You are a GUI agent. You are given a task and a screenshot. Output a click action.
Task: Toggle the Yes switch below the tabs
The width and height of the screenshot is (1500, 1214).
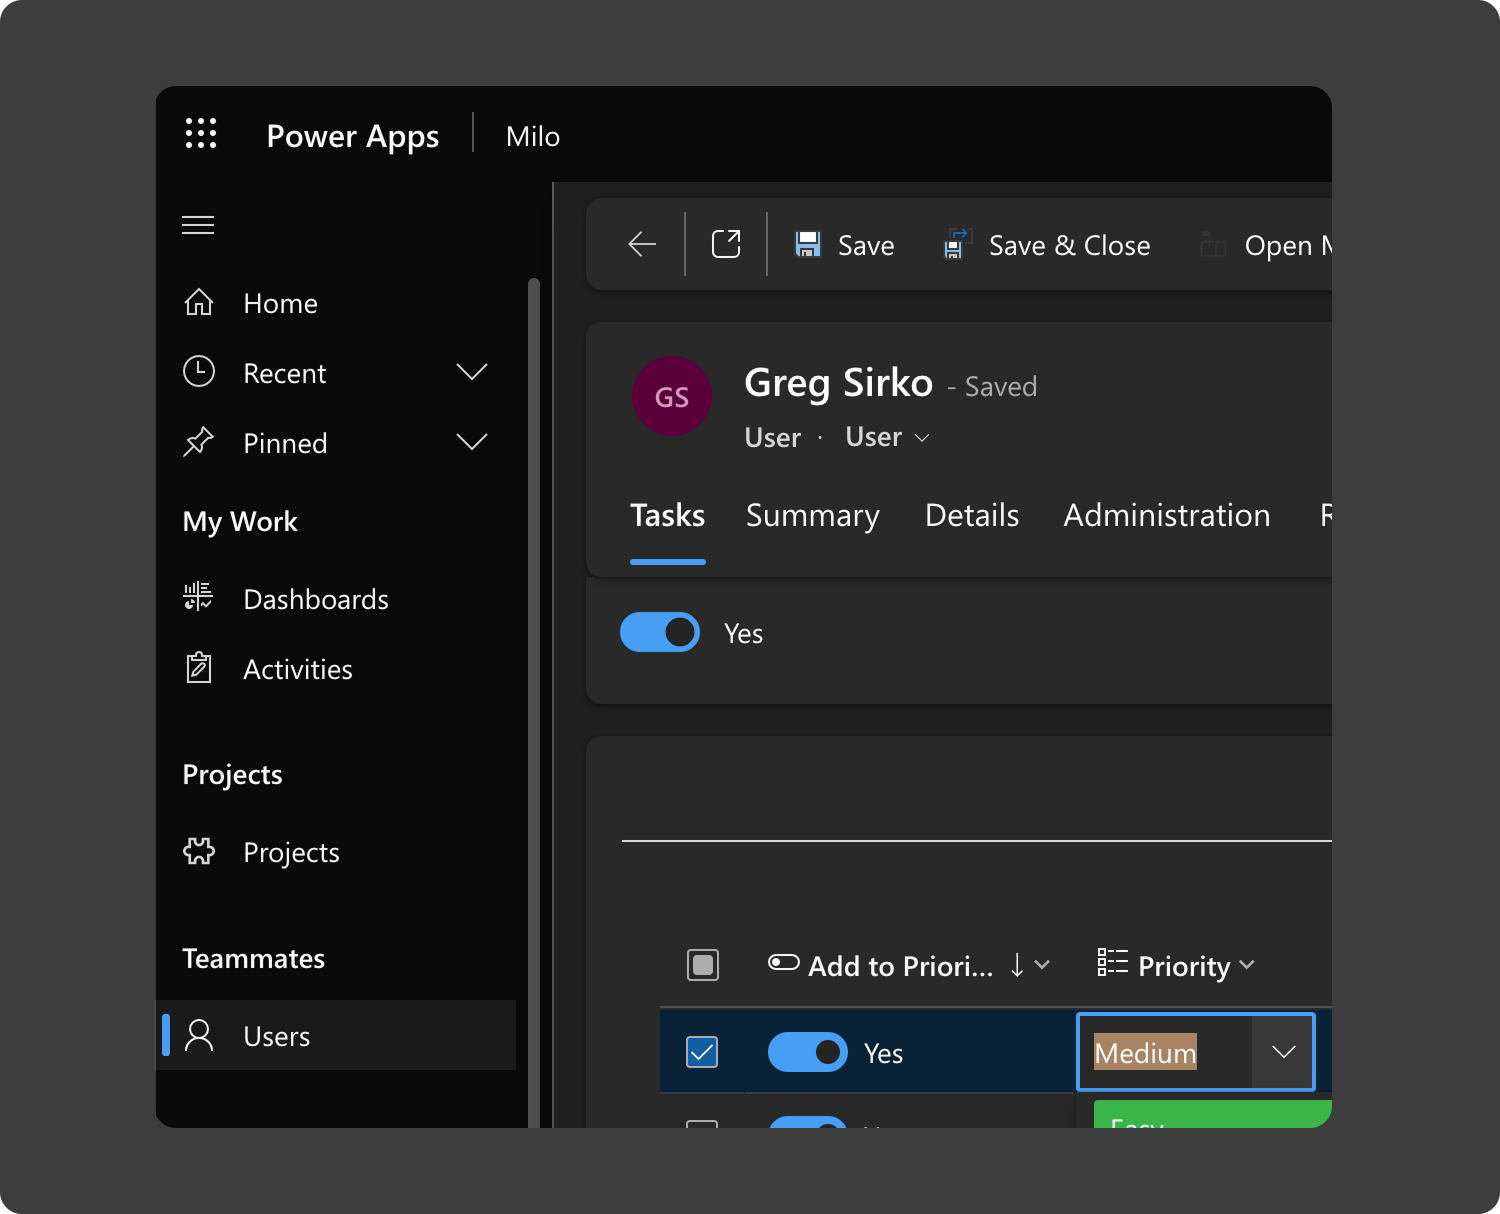tap(660, 632)
